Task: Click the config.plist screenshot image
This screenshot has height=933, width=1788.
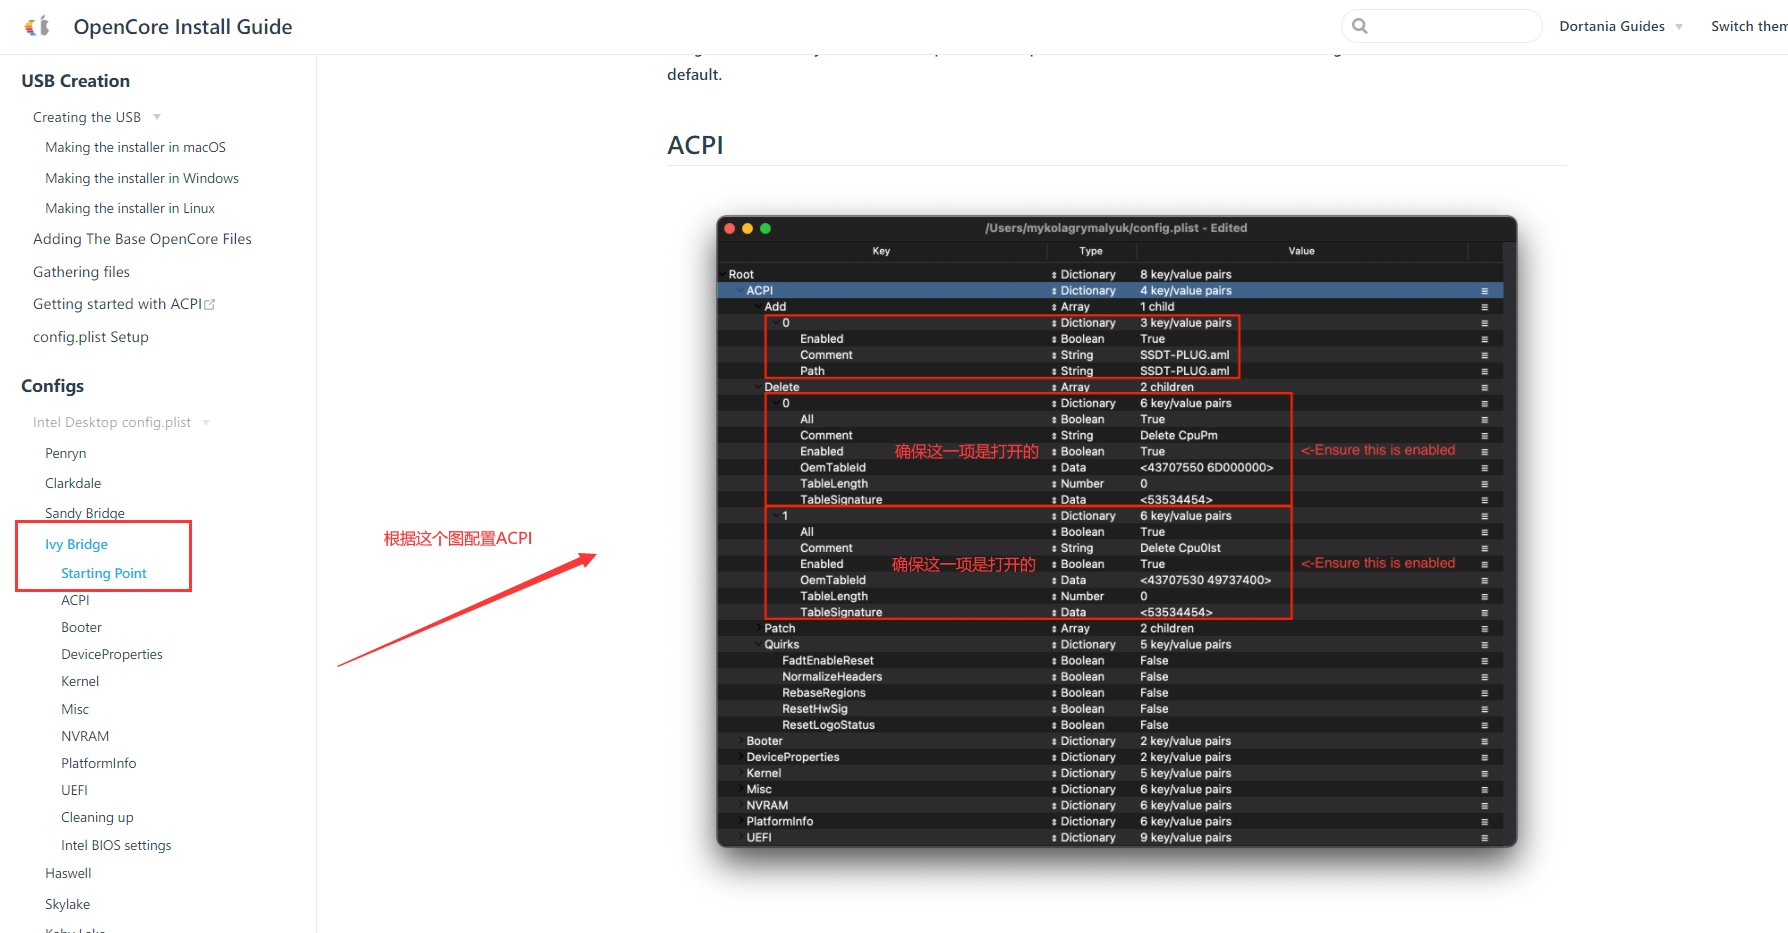Action: [1117, 532]
